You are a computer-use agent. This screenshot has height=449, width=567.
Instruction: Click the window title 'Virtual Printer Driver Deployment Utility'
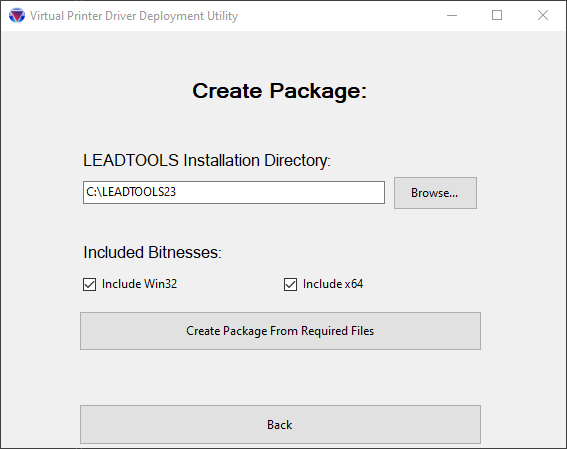(134, 16)
